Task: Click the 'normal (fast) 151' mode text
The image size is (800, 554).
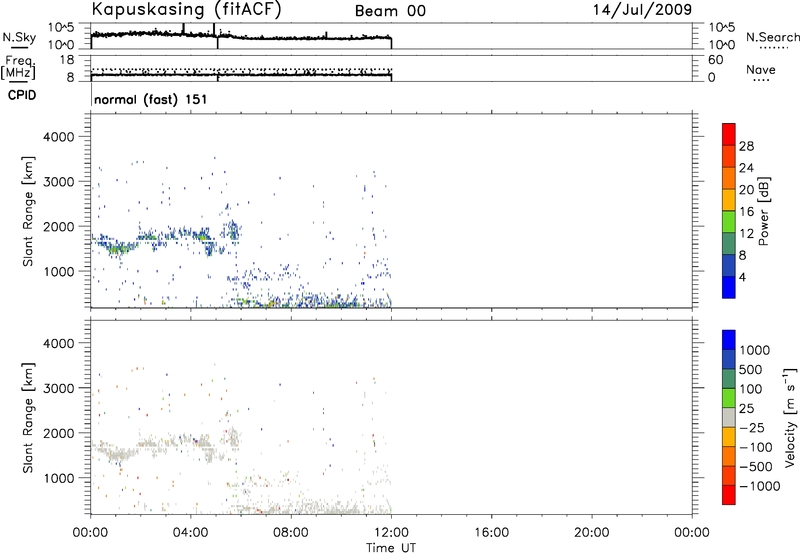Action: coord(151,99)
